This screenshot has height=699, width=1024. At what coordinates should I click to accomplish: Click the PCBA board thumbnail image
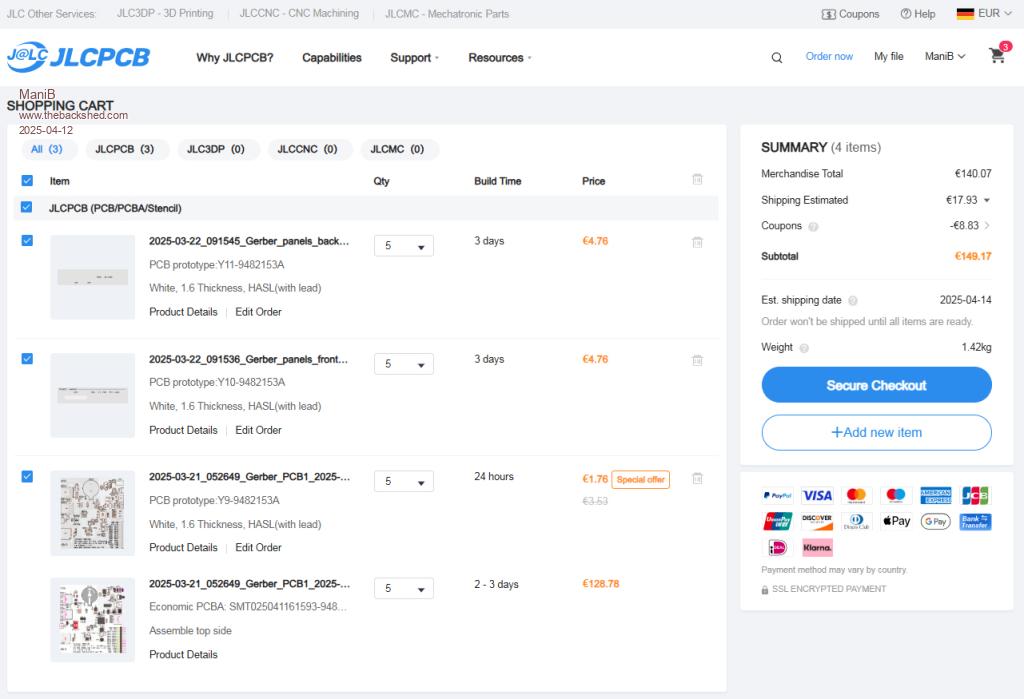point(92,619)
